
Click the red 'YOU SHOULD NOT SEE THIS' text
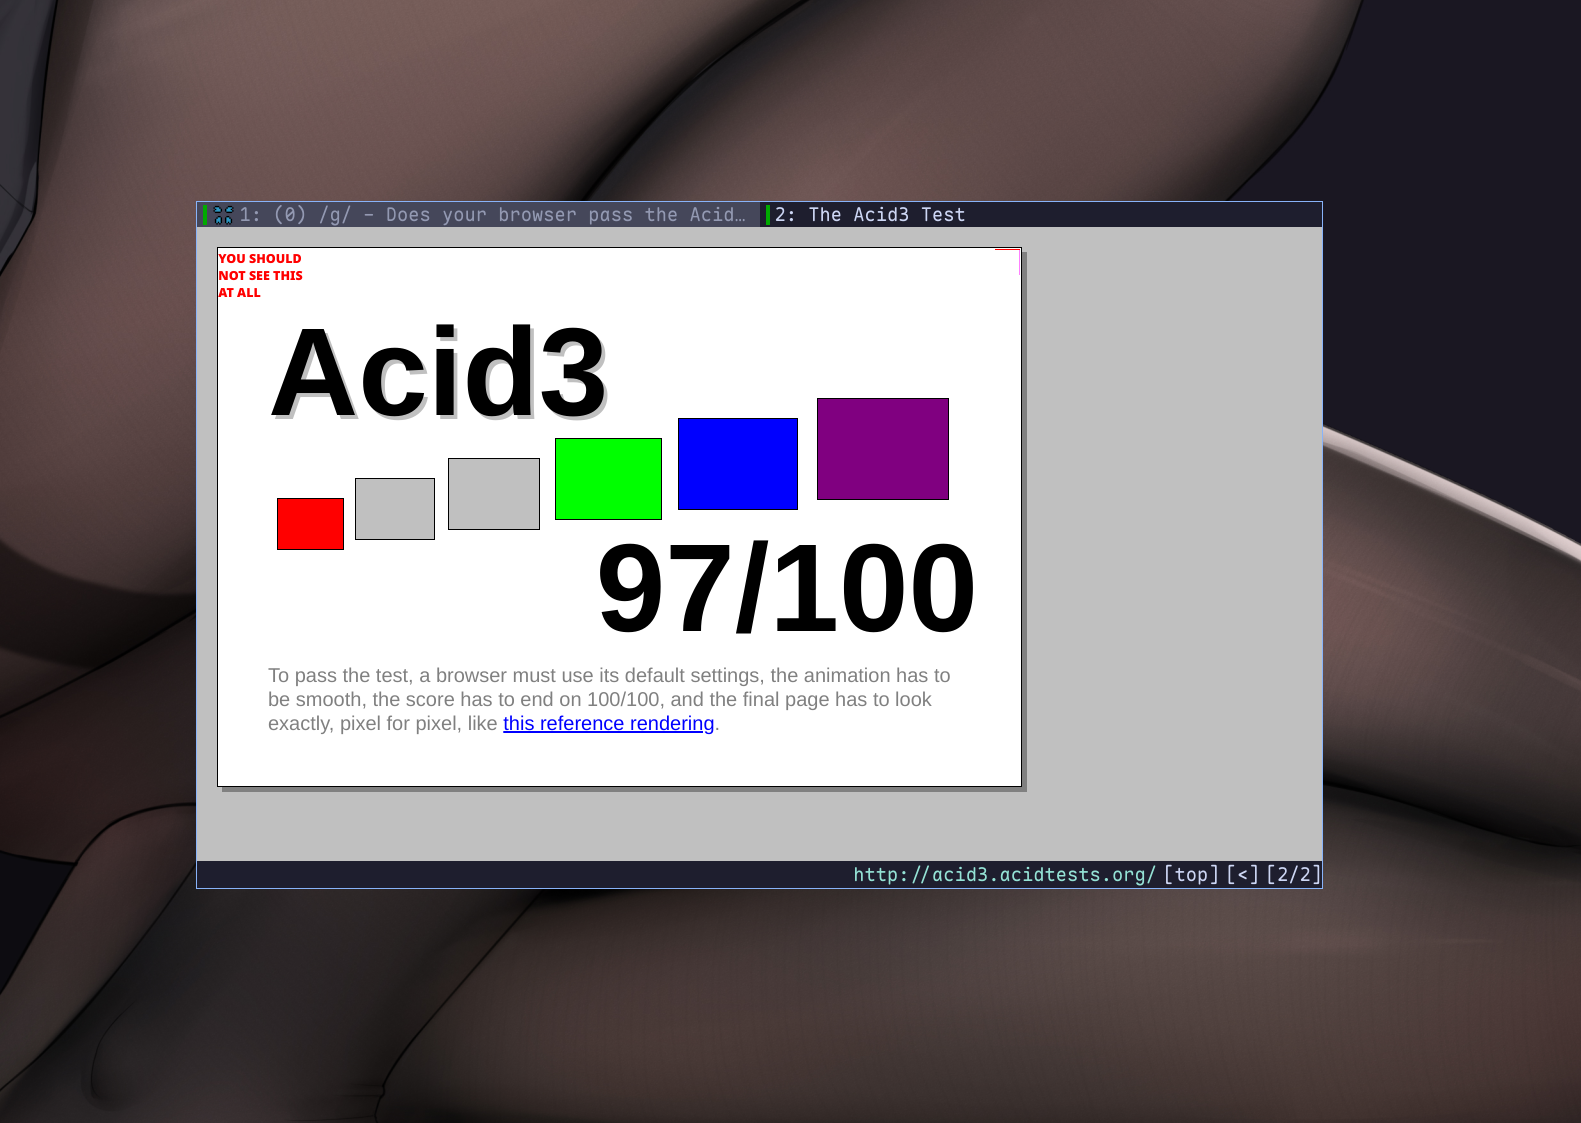(x=260, y=275)
